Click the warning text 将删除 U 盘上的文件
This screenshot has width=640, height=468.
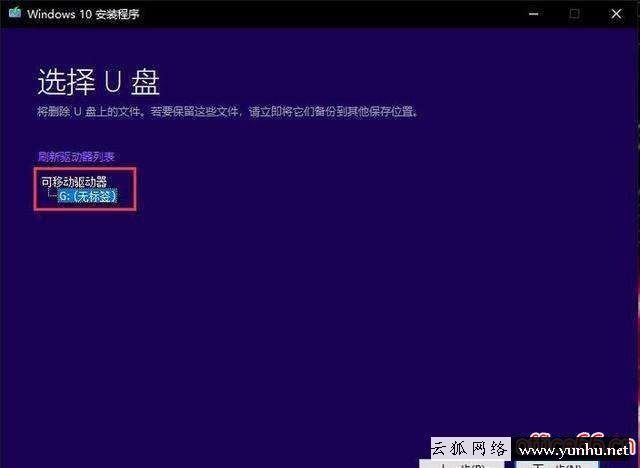91,111
